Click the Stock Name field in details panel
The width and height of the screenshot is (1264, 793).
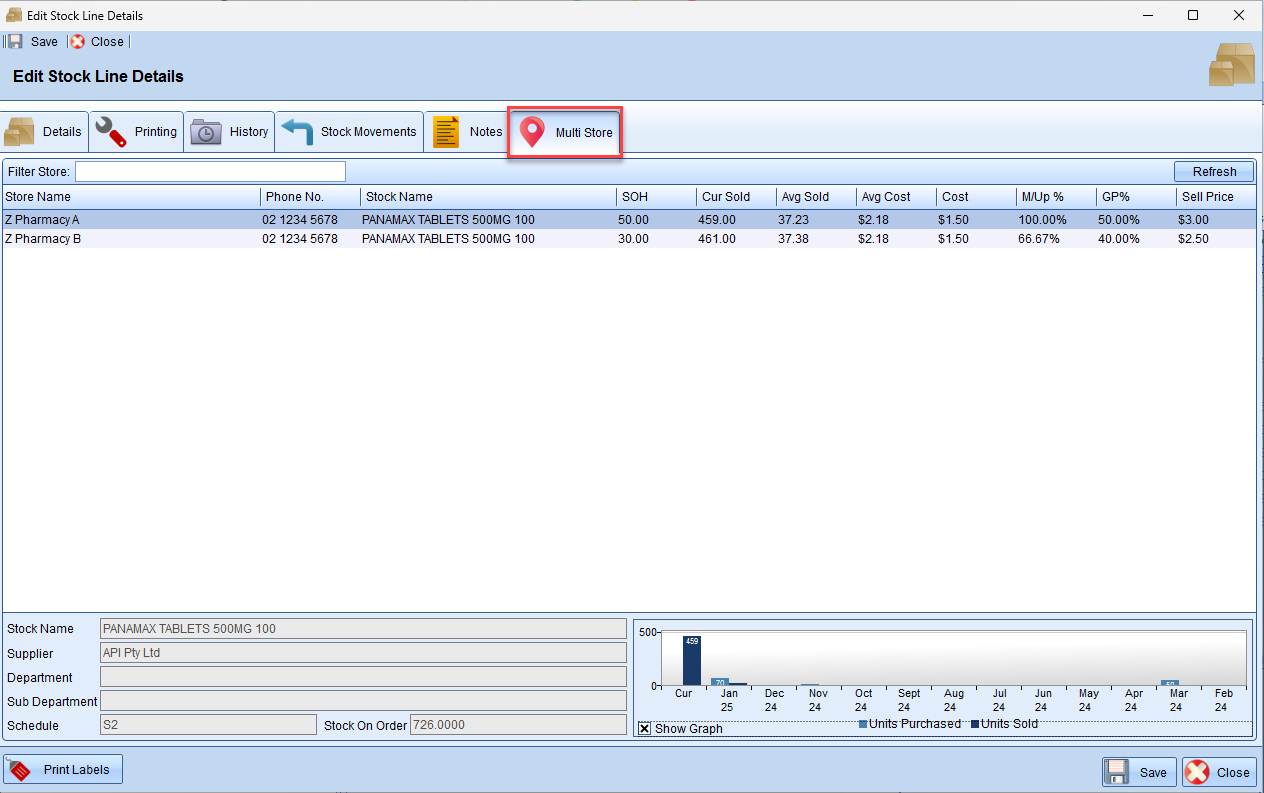(364, 629)
